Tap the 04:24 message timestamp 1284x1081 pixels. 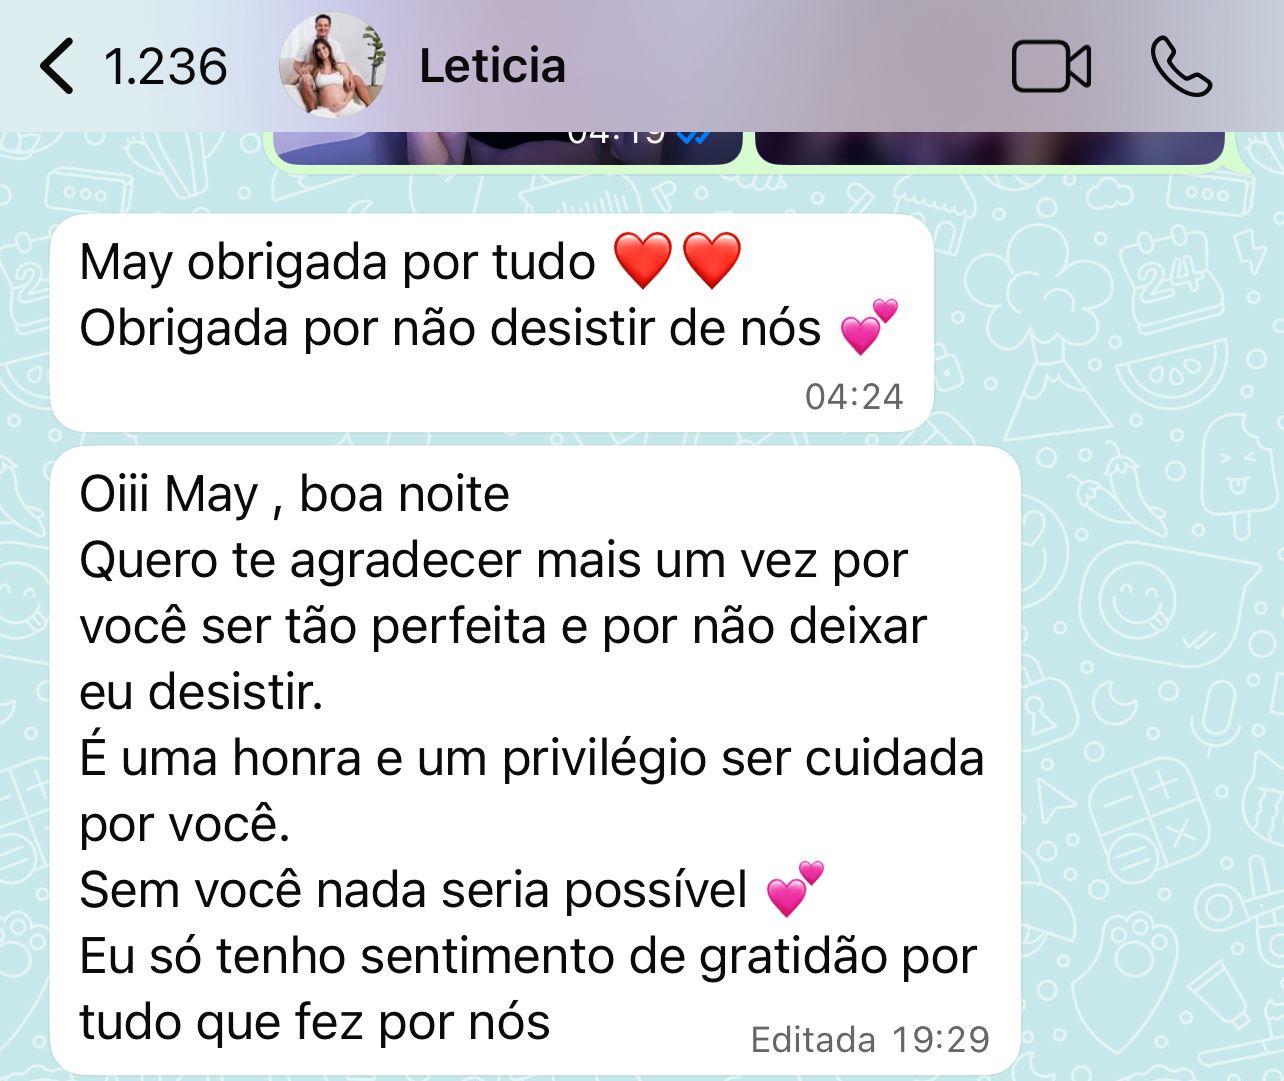854,397
